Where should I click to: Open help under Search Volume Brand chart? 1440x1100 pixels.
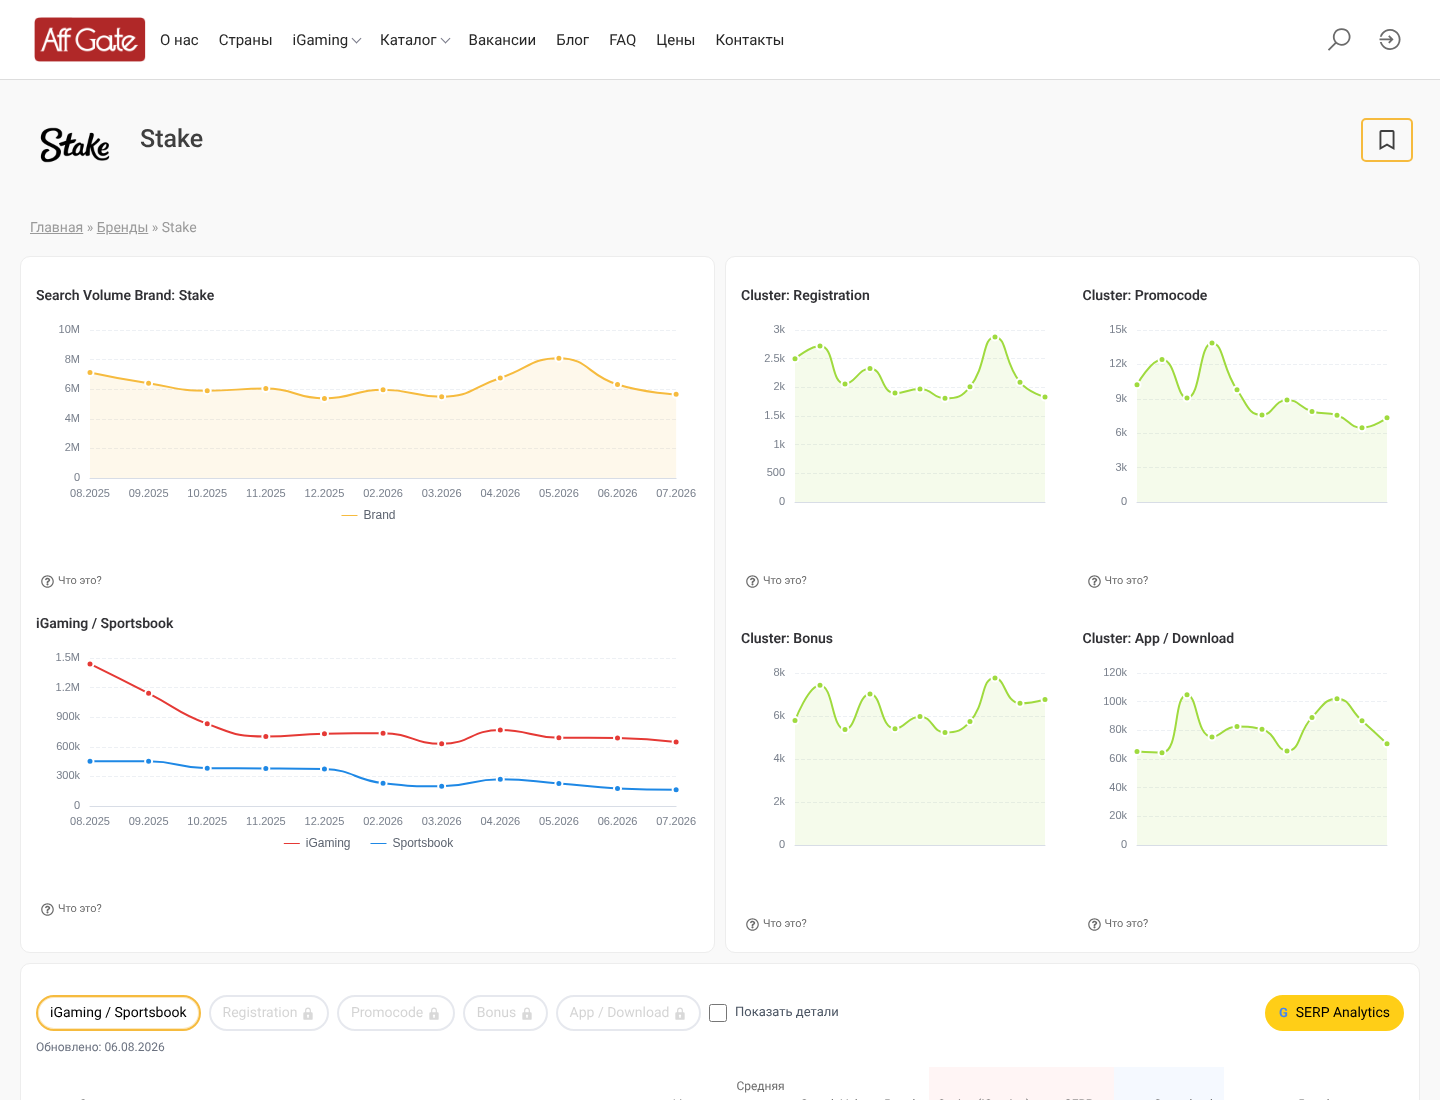[x=71, y=581]
